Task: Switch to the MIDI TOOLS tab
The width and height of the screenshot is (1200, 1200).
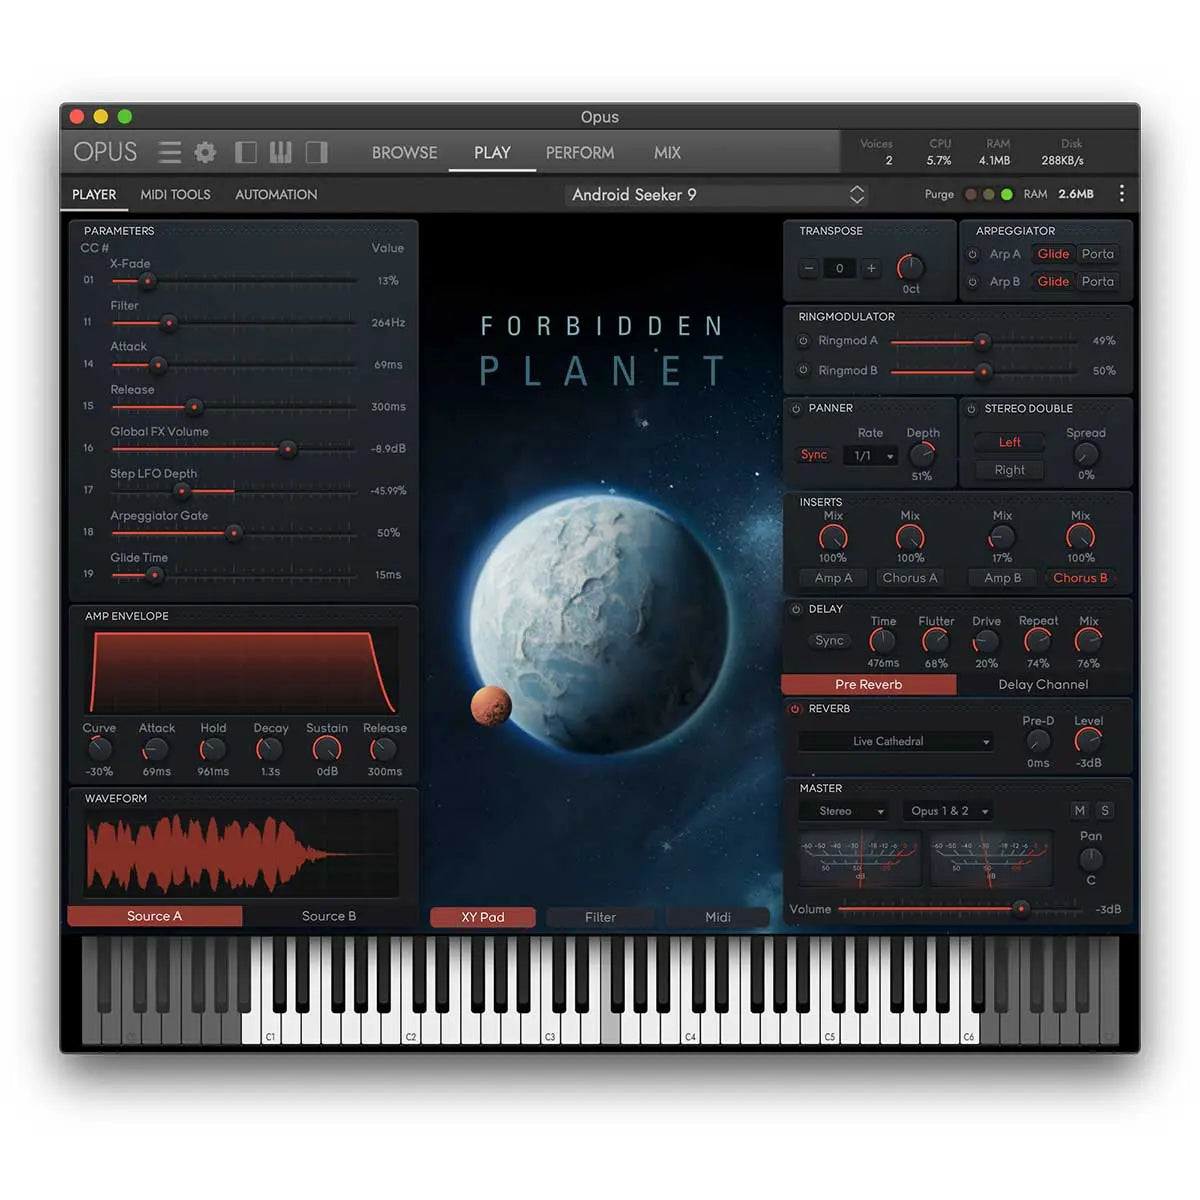Action: tap(176, 194)
